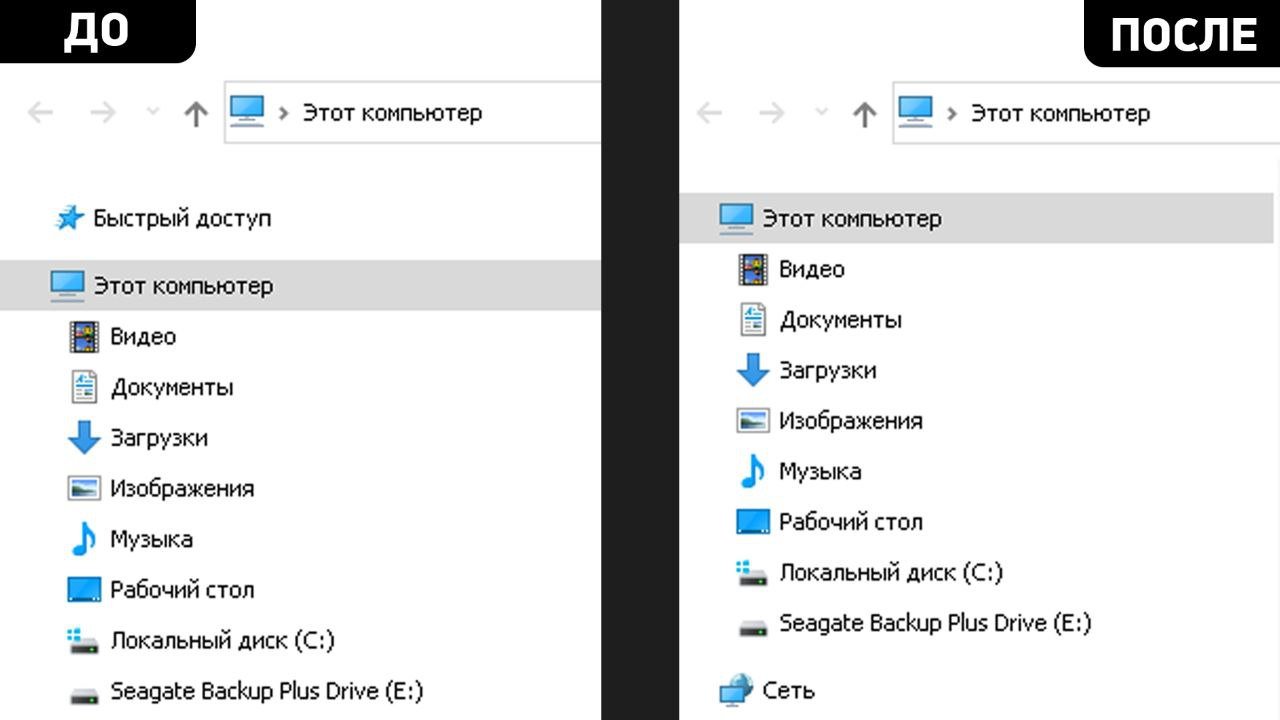Click the Видео film icon in ДО panel
The width and height of the screenshot is (1280, 720).
pyautogui.click(x=84, y=336)
